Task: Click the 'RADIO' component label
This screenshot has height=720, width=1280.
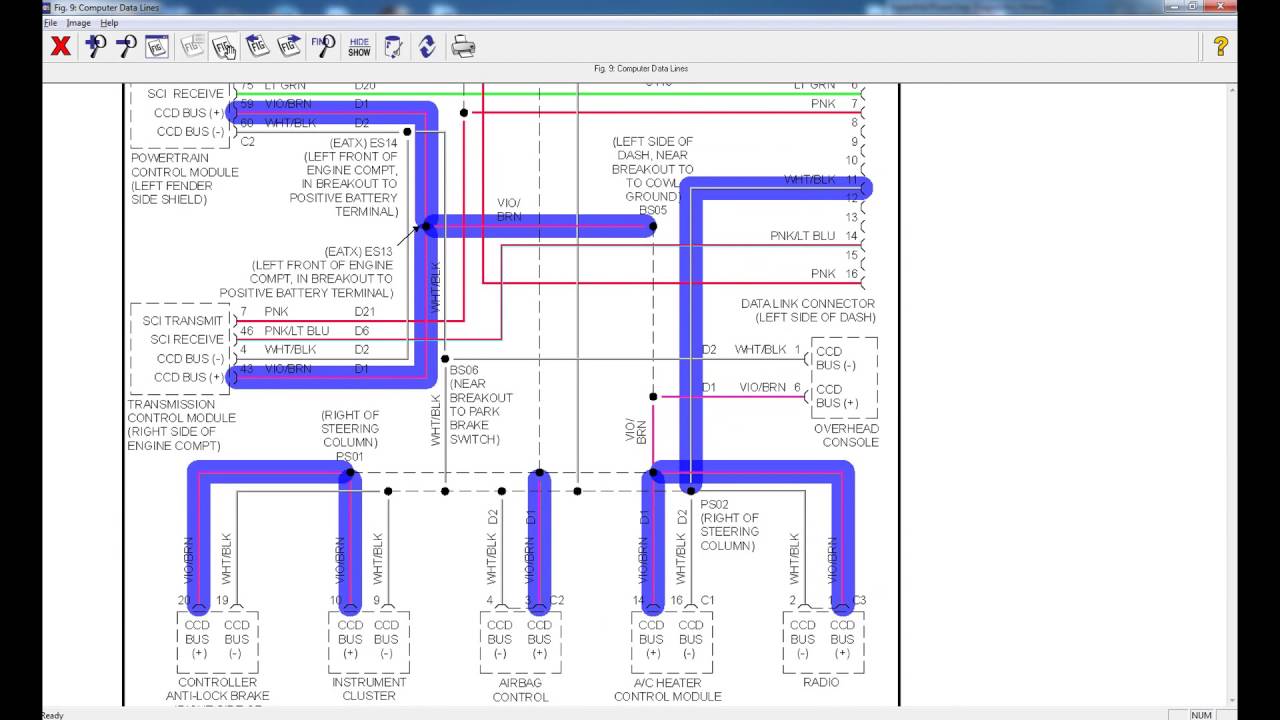Action: (822, 682)
